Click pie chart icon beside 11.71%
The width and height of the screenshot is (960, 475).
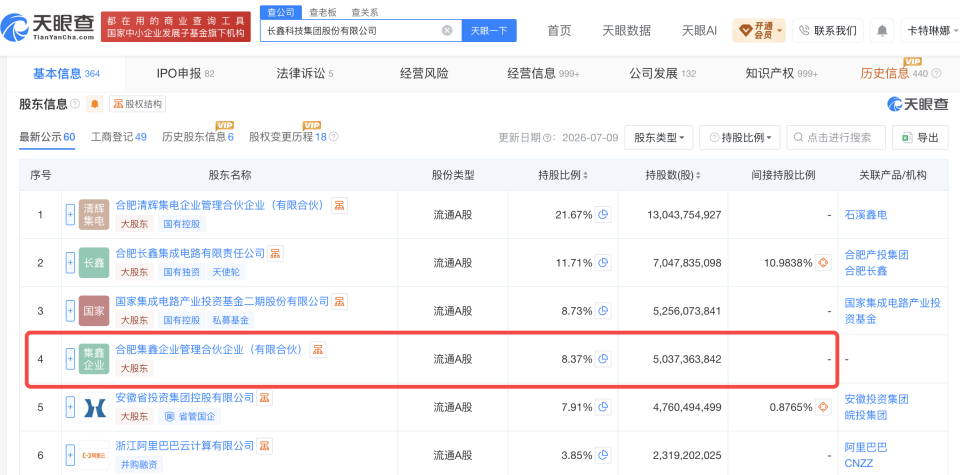(x=604, y=263)
